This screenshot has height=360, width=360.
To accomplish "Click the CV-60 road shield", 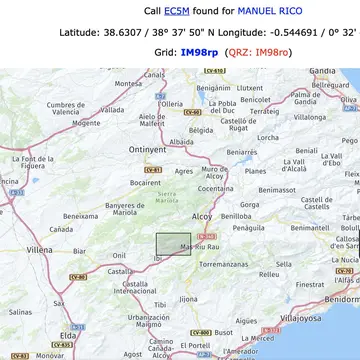I will (x=192, y=112).
